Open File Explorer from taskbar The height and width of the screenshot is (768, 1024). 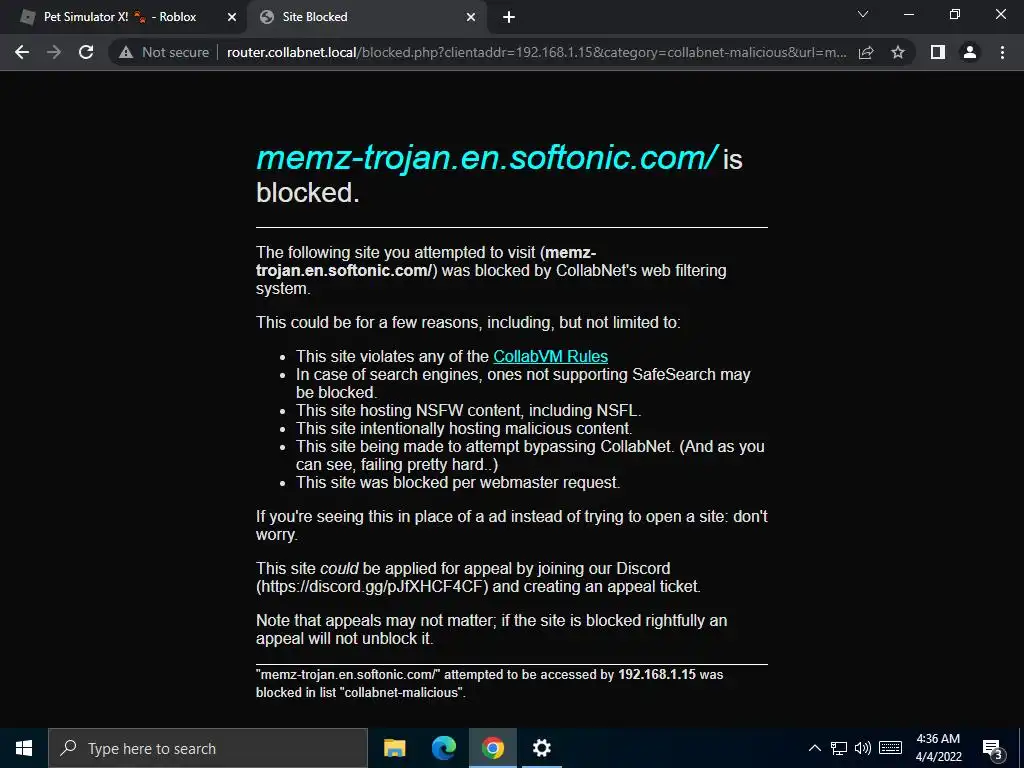[x=394, y=748]
